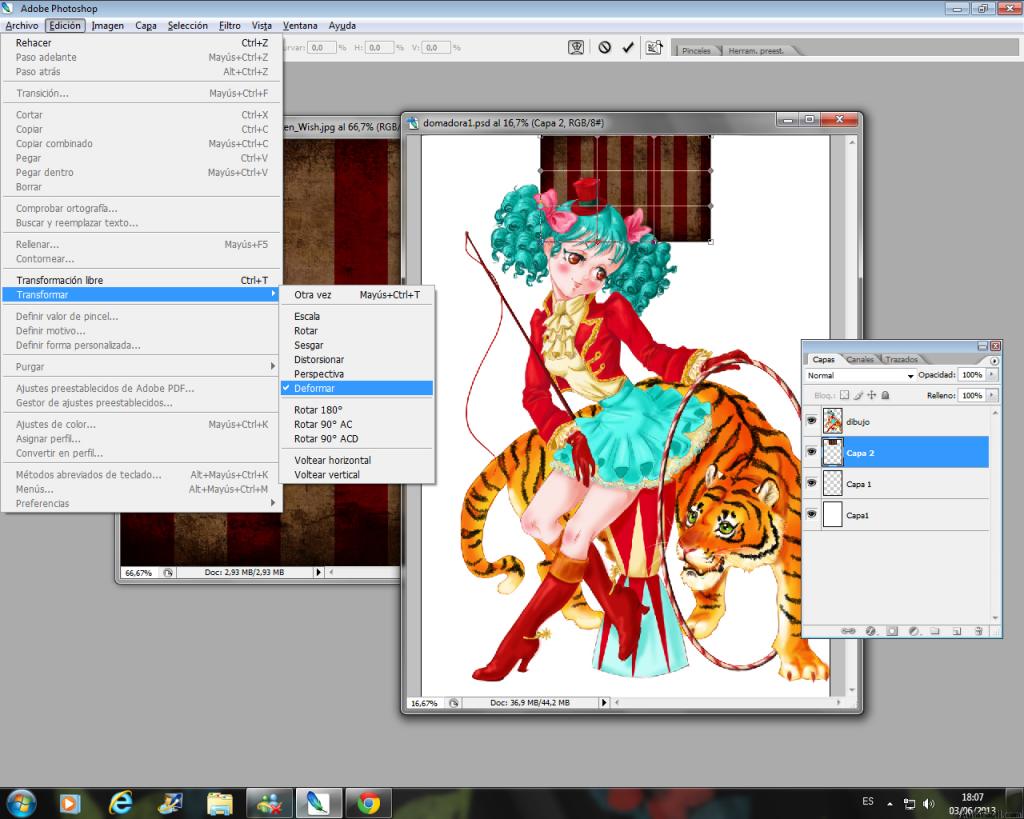Image resolution: width=1024 pixels, height=819 pixels.
Task: Create a new layer in Capas panel
Action: click(957, 631)
